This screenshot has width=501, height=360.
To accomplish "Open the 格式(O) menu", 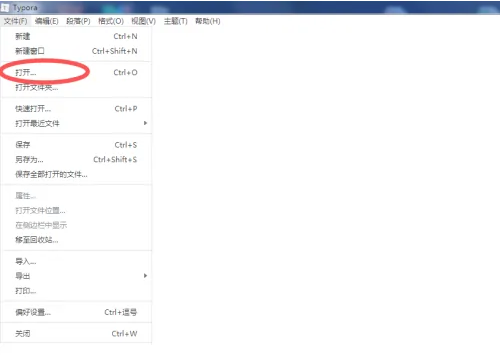I will (111, 21).
